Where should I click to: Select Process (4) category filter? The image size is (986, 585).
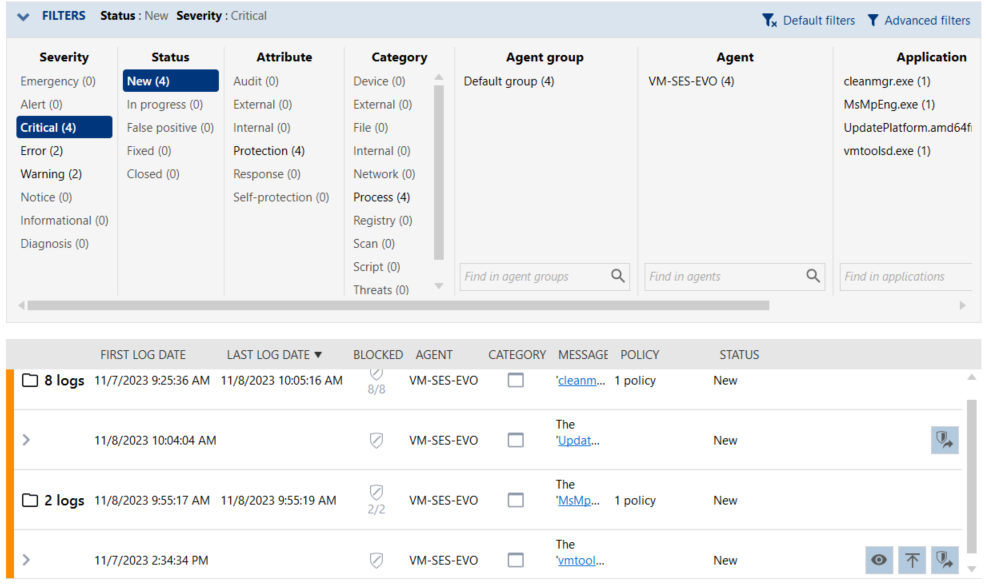tap(382, 198)
